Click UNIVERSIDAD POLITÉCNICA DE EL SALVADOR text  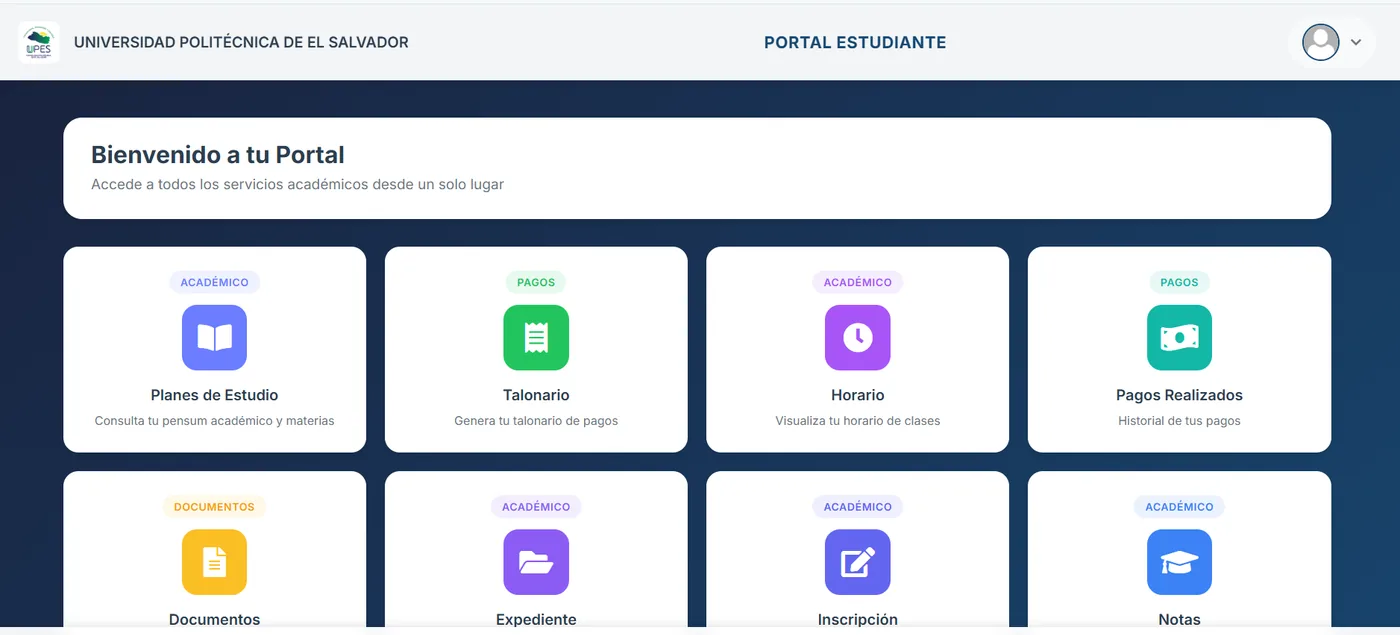point(241,42)
